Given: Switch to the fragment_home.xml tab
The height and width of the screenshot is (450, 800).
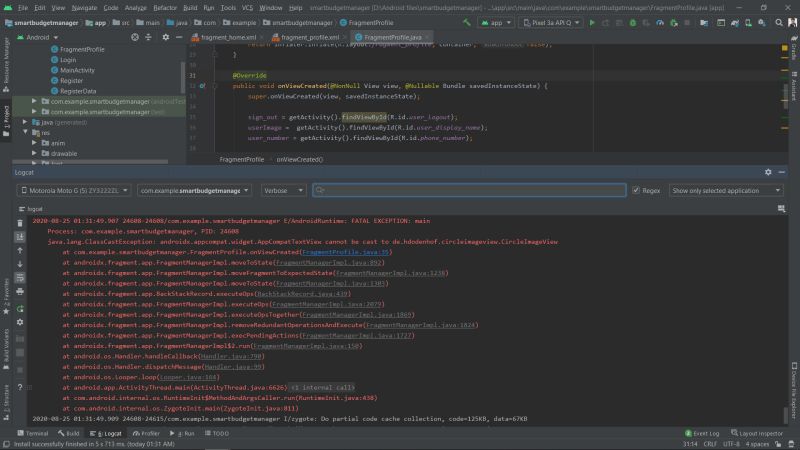Looking at the screenshot, I should [x=228, y=37].
